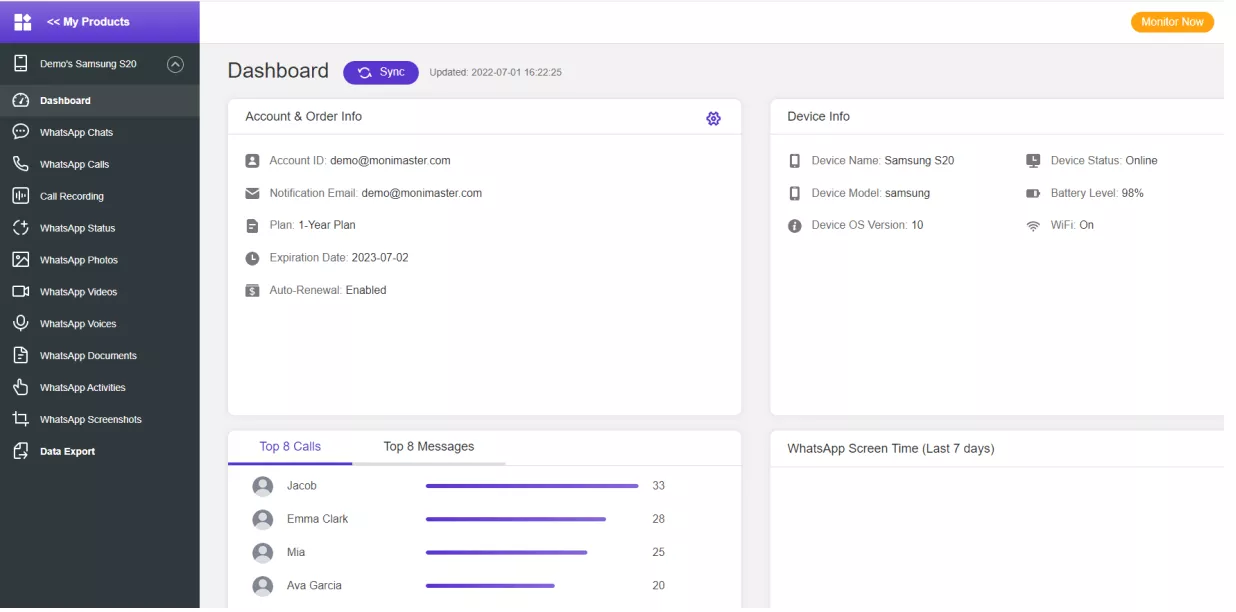
Task: Select the Call Recording icon
Action: click(20, 196)
